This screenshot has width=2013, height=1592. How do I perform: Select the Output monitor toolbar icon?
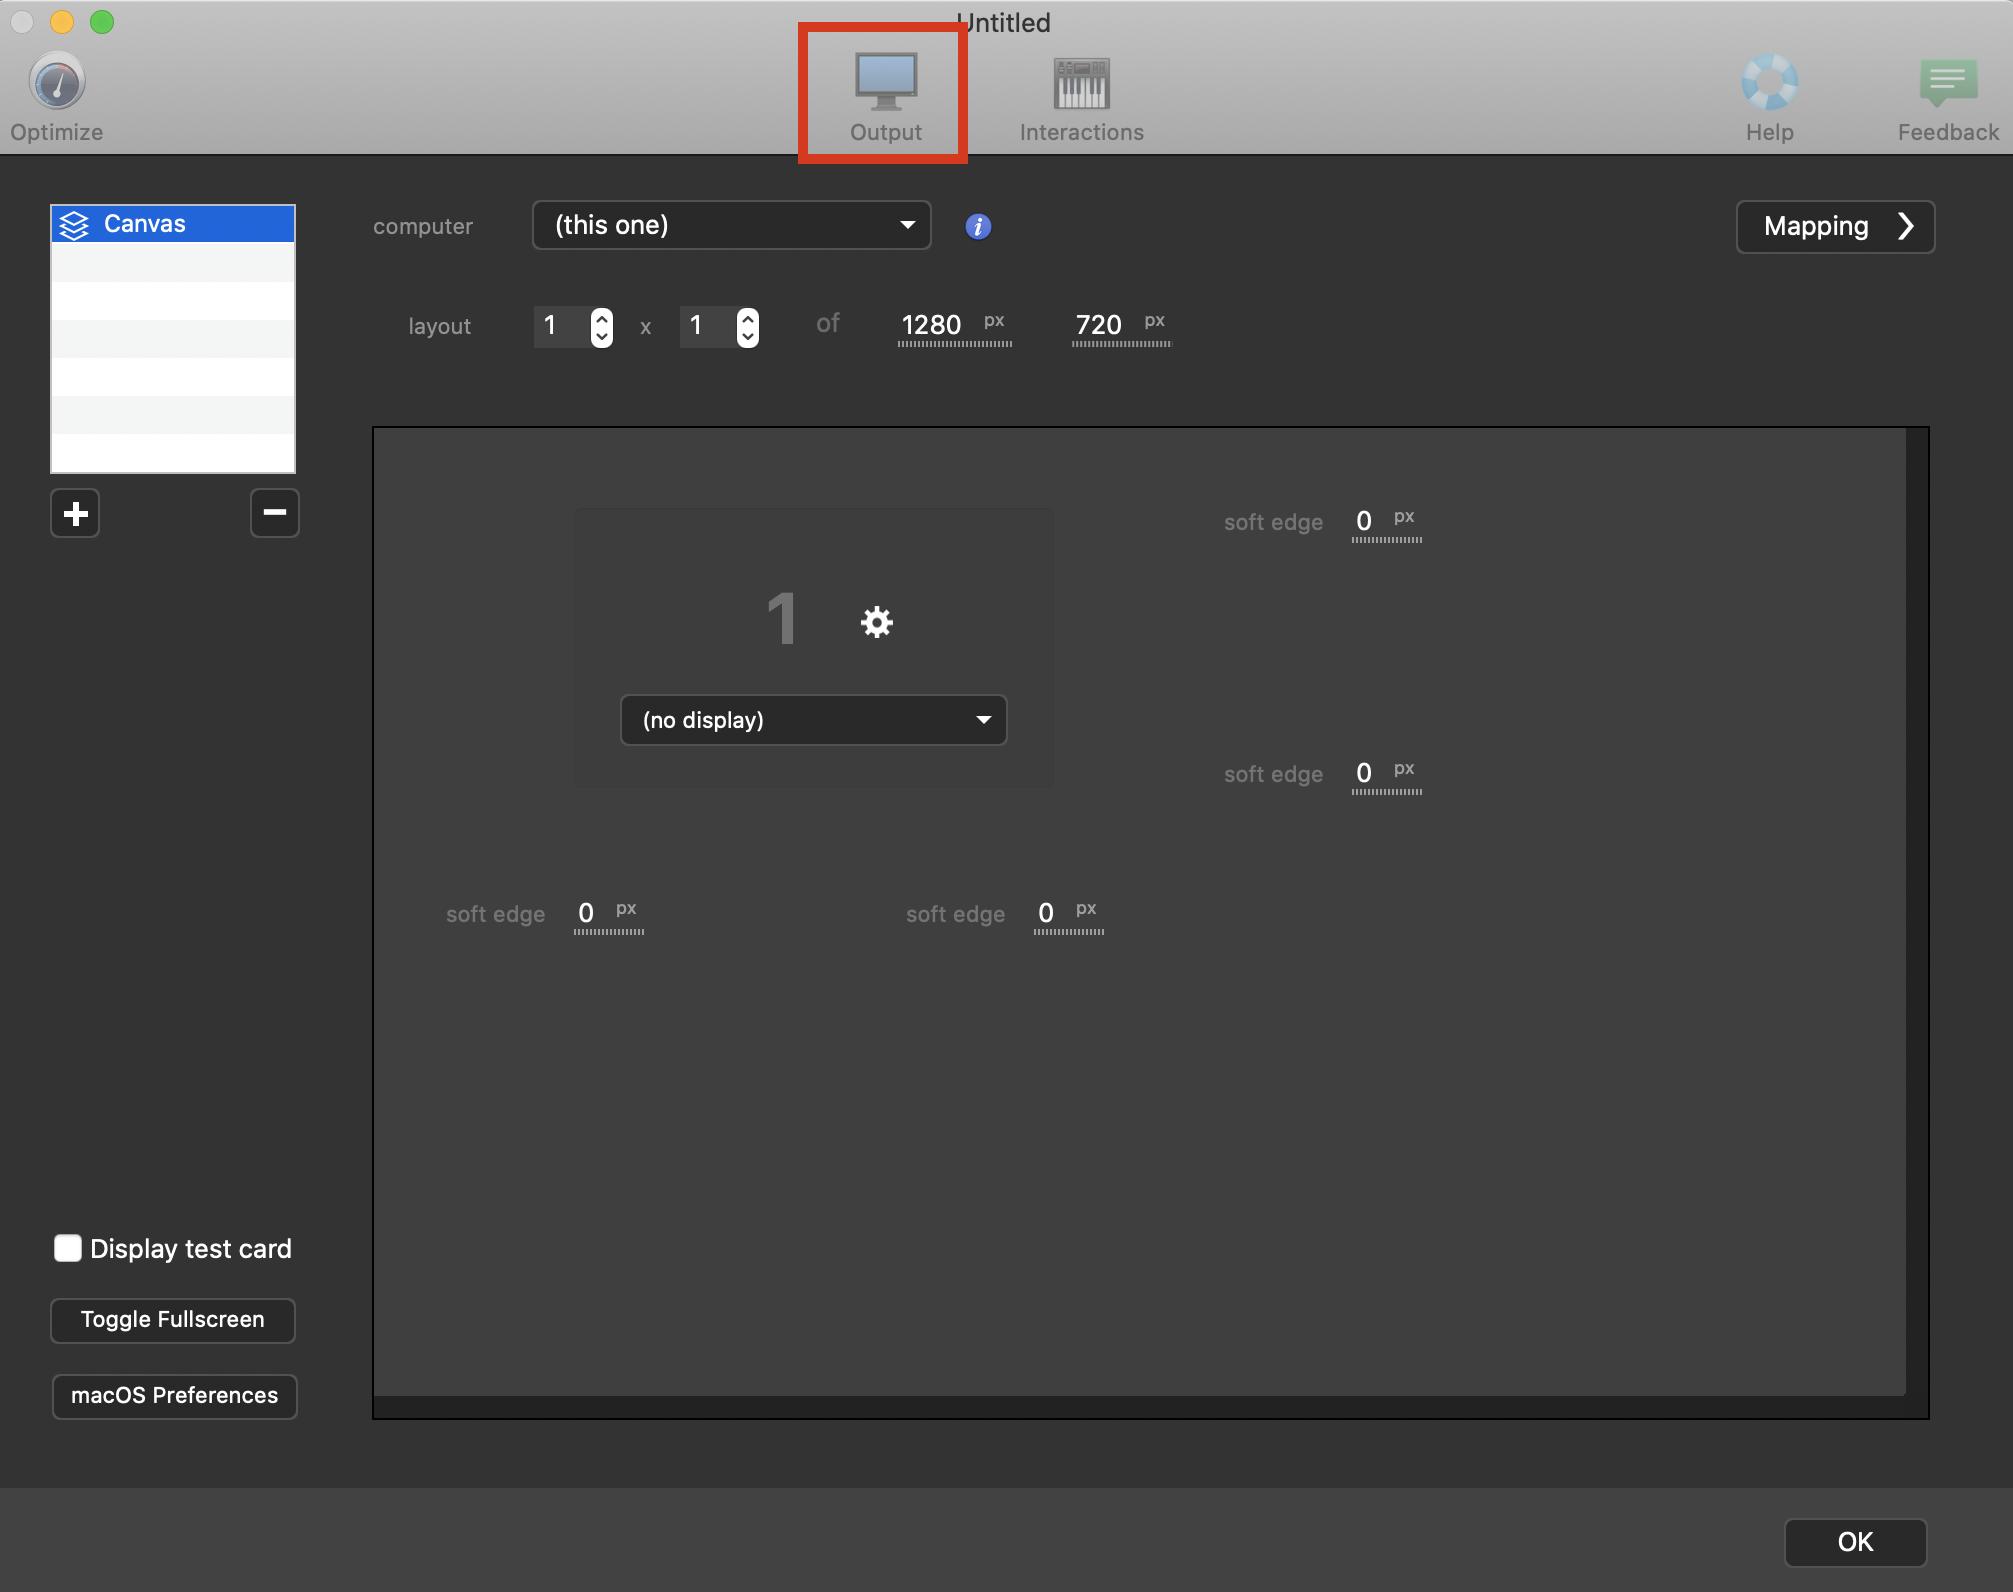pyautogui.click(x=885, y=83)
